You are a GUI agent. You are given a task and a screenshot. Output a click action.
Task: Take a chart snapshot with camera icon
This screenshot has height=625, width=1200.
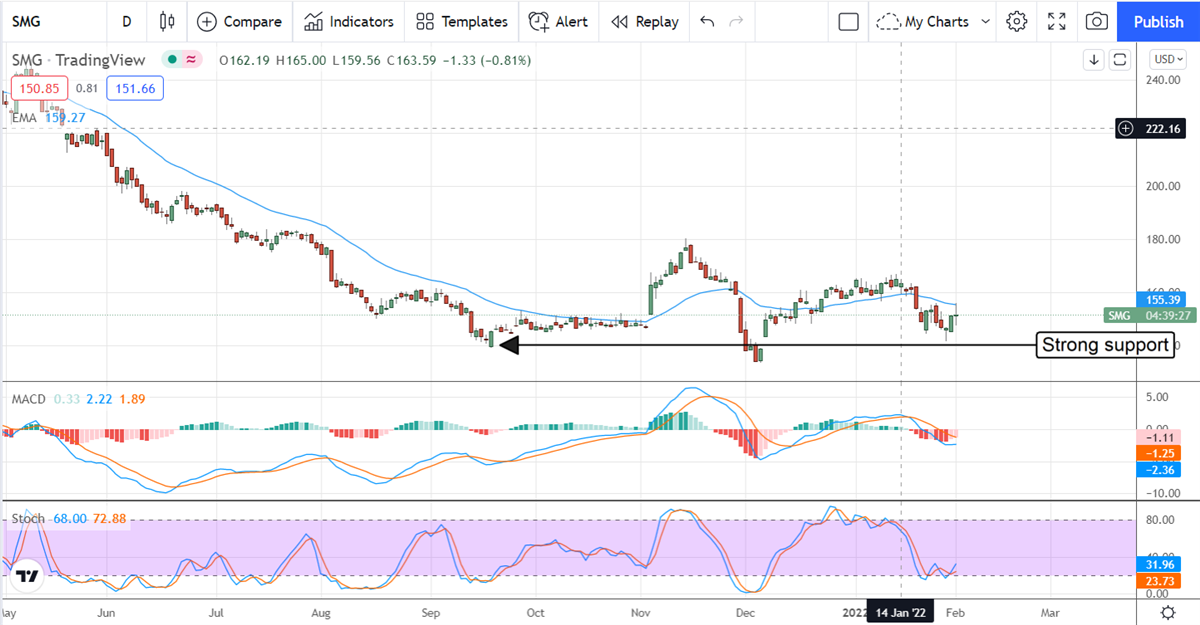click(x=1097, y=21)
